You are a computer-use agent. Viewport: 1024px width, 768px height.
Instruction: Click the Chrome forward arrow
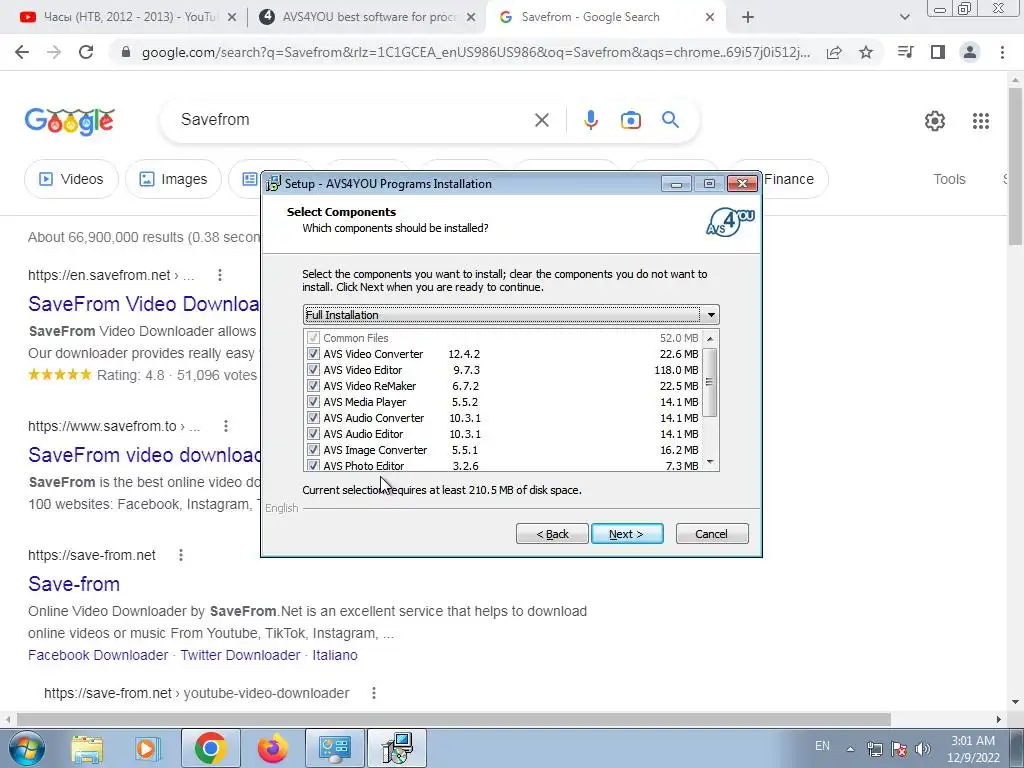point(54,52)
